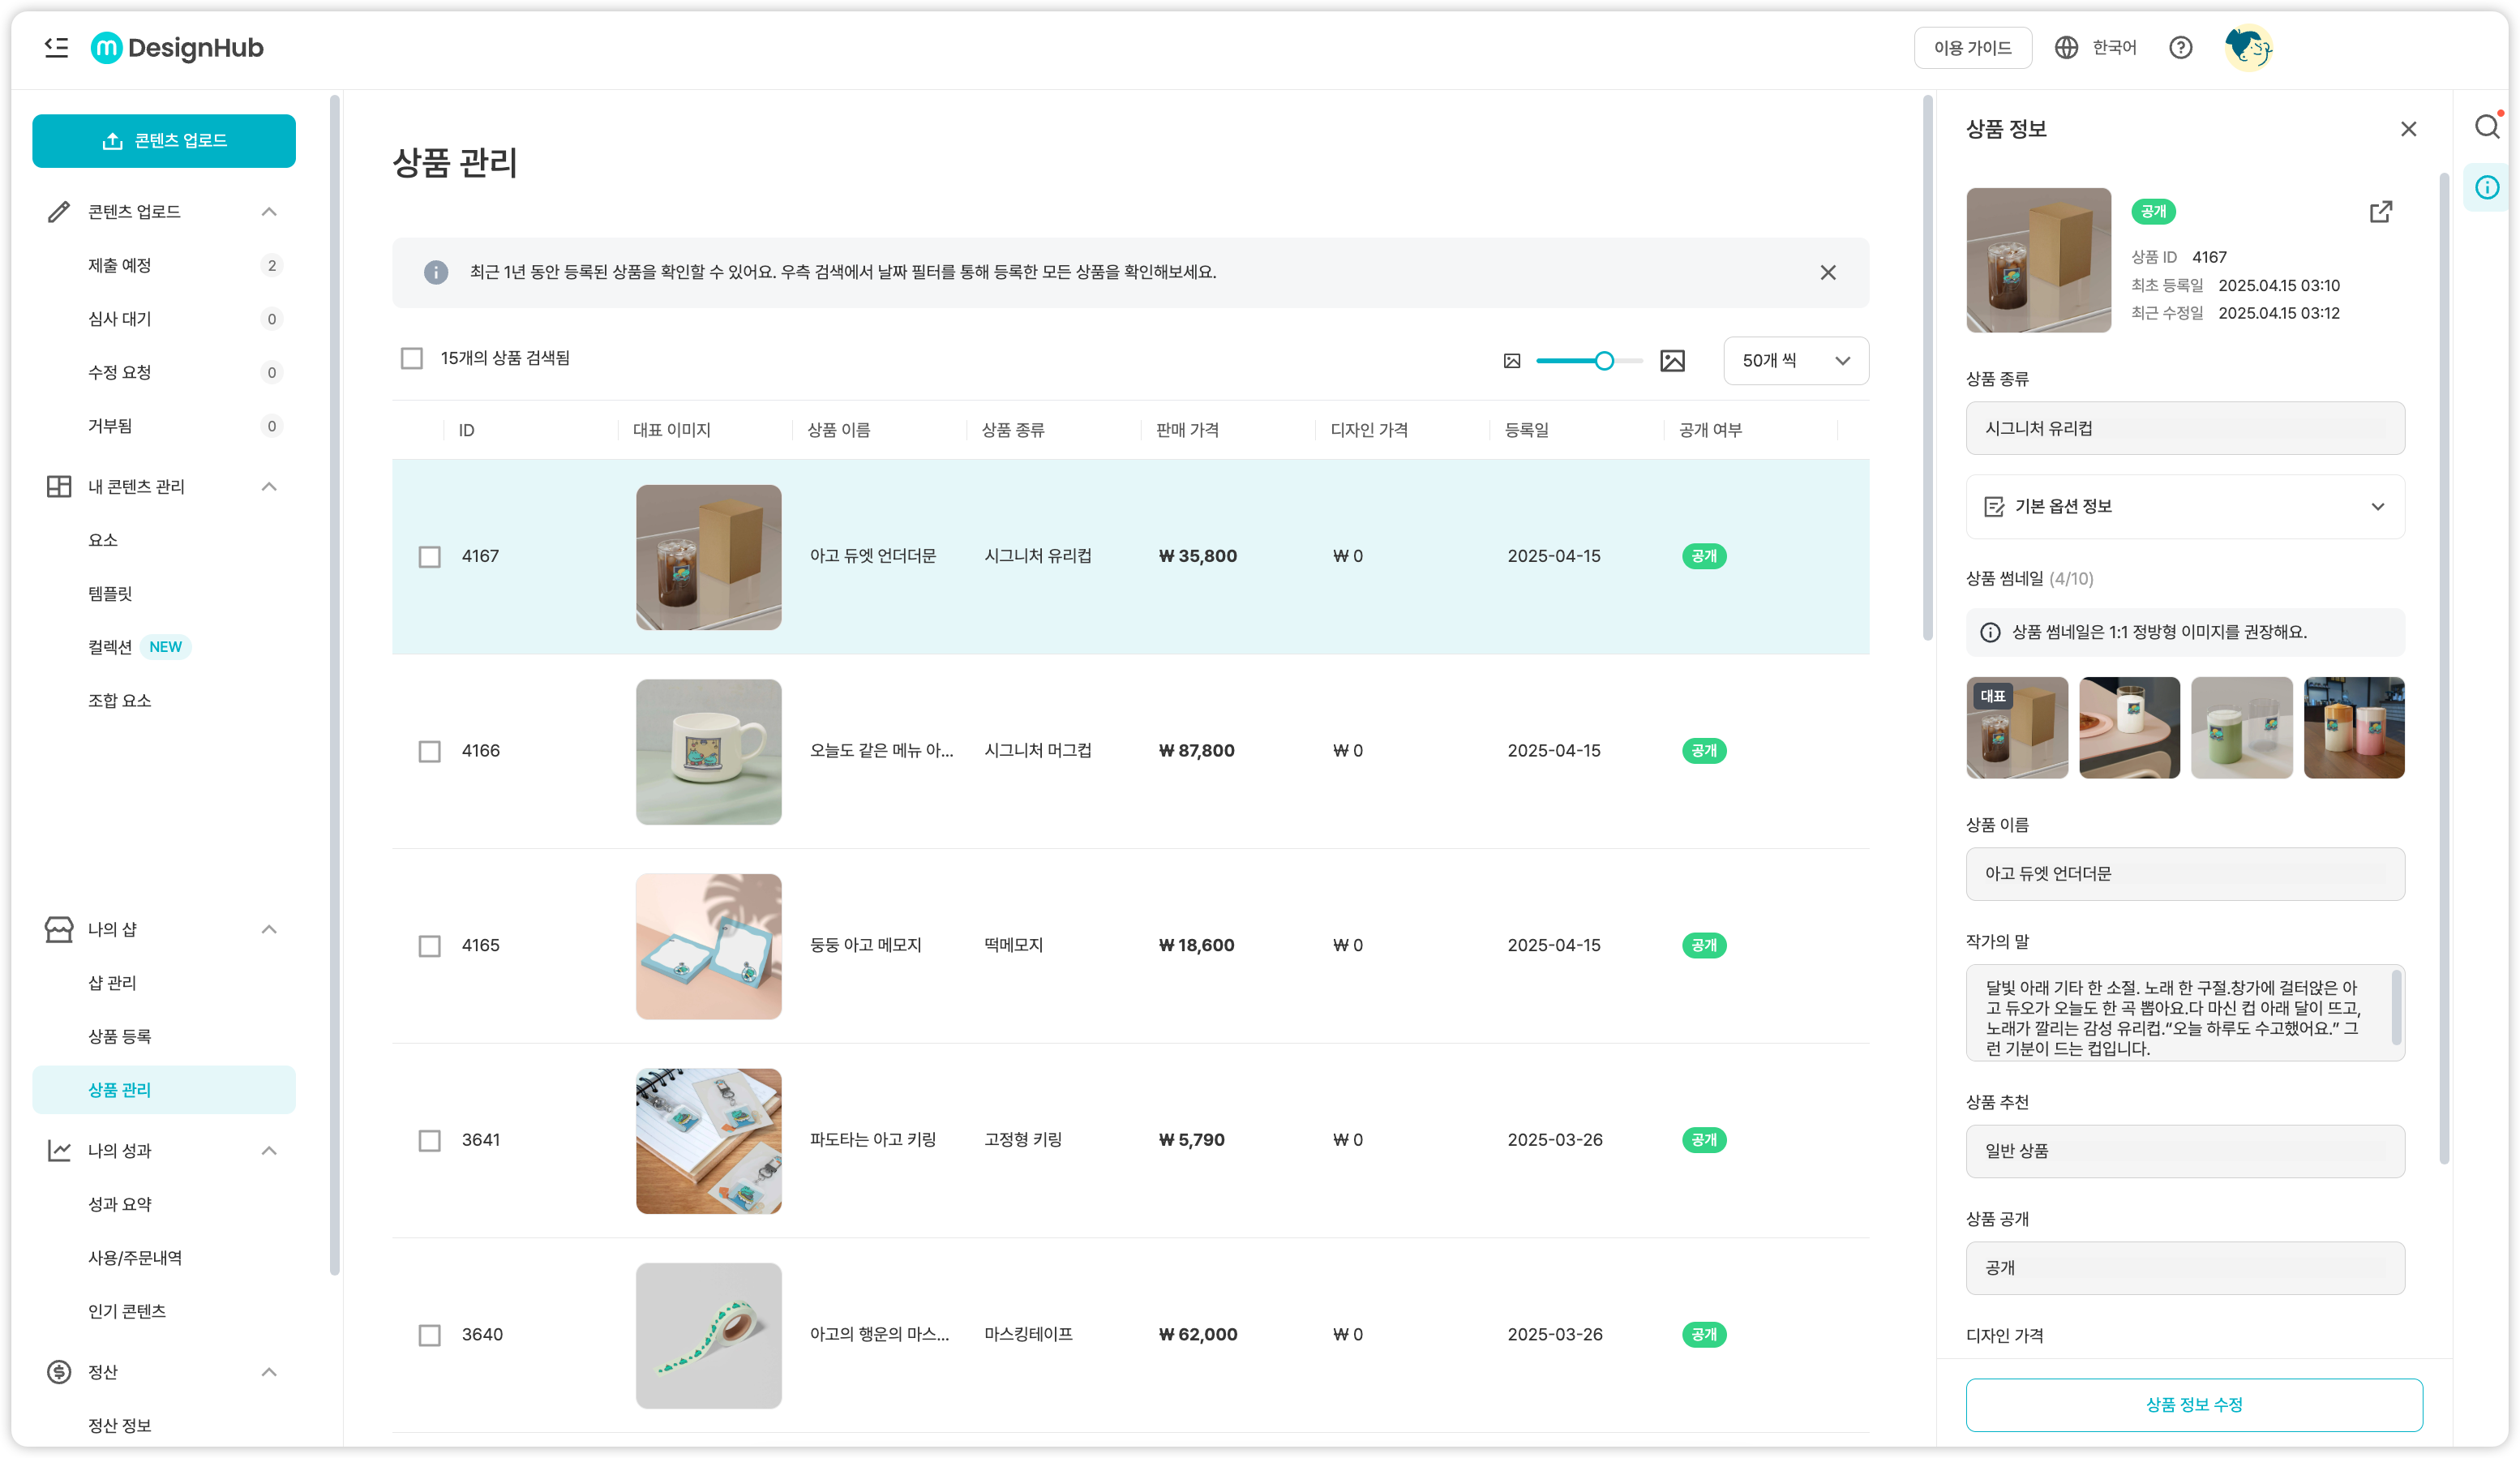Open the user avatar profile
This screenshot has height=1458, width=2520.
pyautogui.click(x=2248, y=48)
